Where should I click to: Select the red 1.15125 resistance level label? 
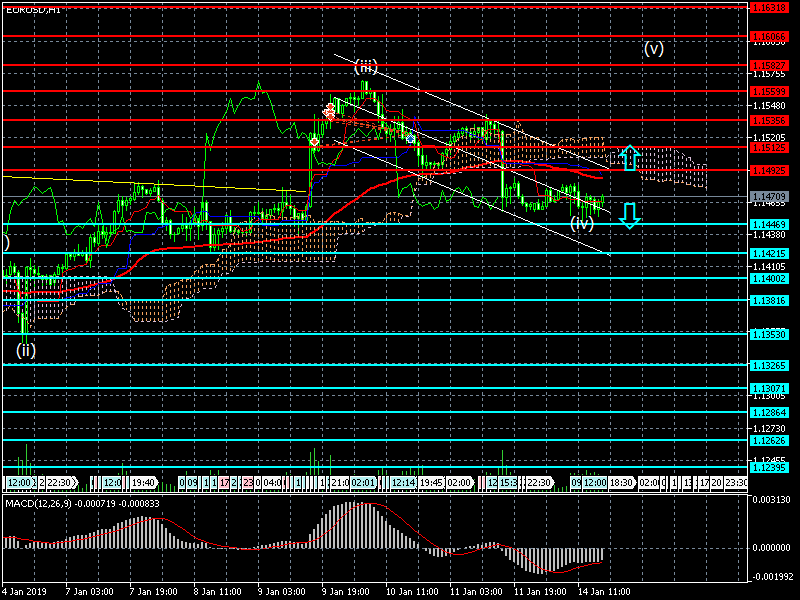point(770,147)
